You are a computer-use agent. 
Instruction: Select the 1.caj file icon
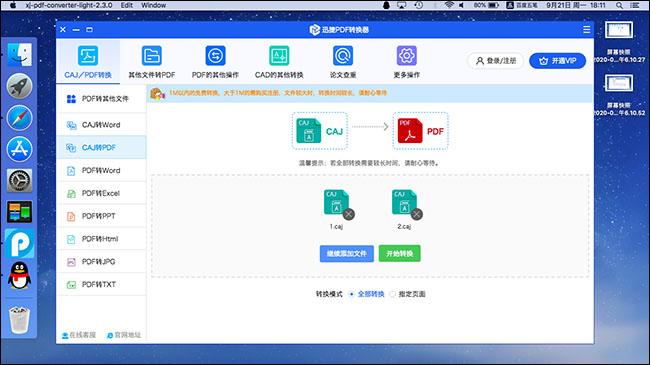[336, 202]
